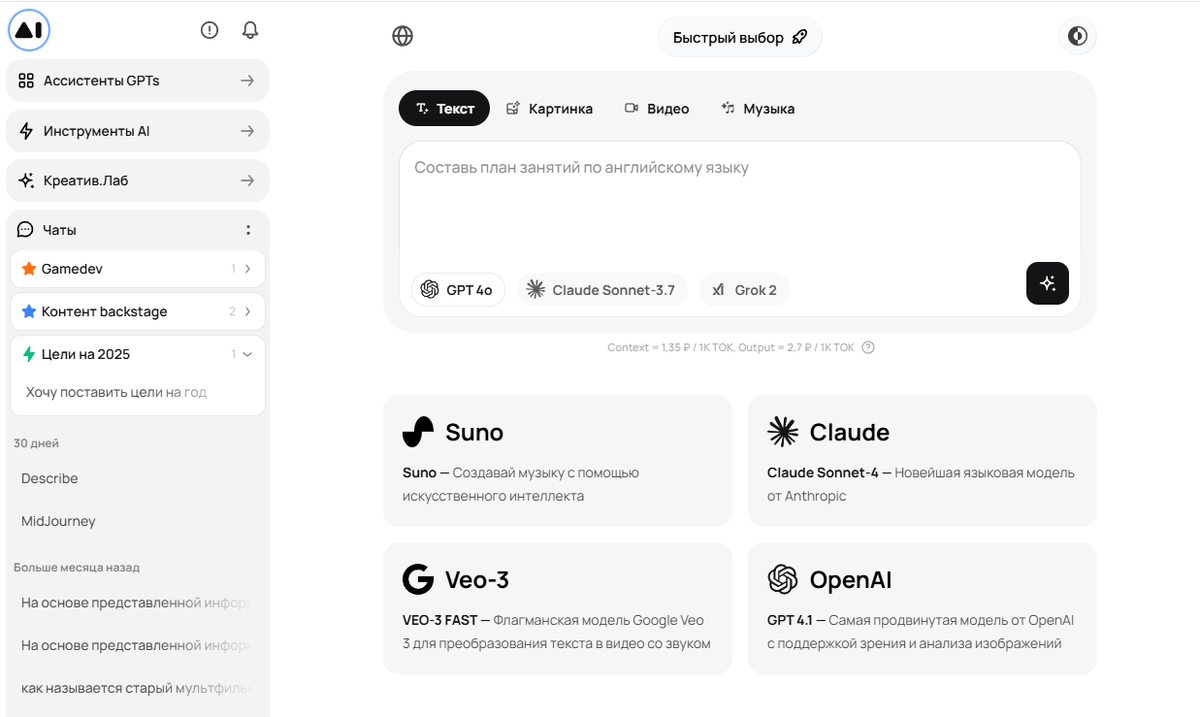
Task: Click the arrow next to Креатив.Лаб
Action: tap(247, 181)
